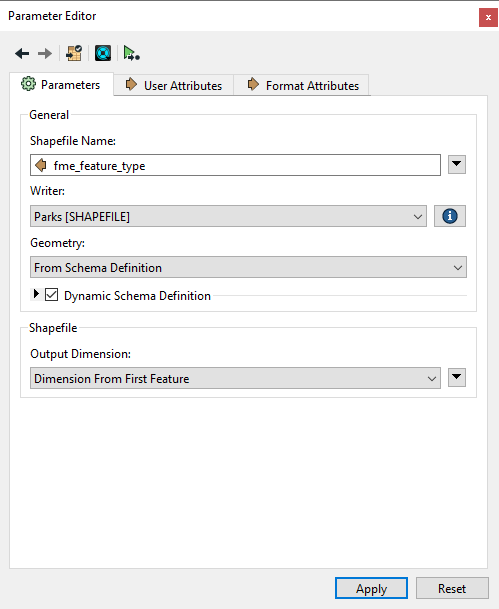This screenshot has width=499, height=609.
Task: Click the forward arrow navigation icon
Action: pos(45,53)
